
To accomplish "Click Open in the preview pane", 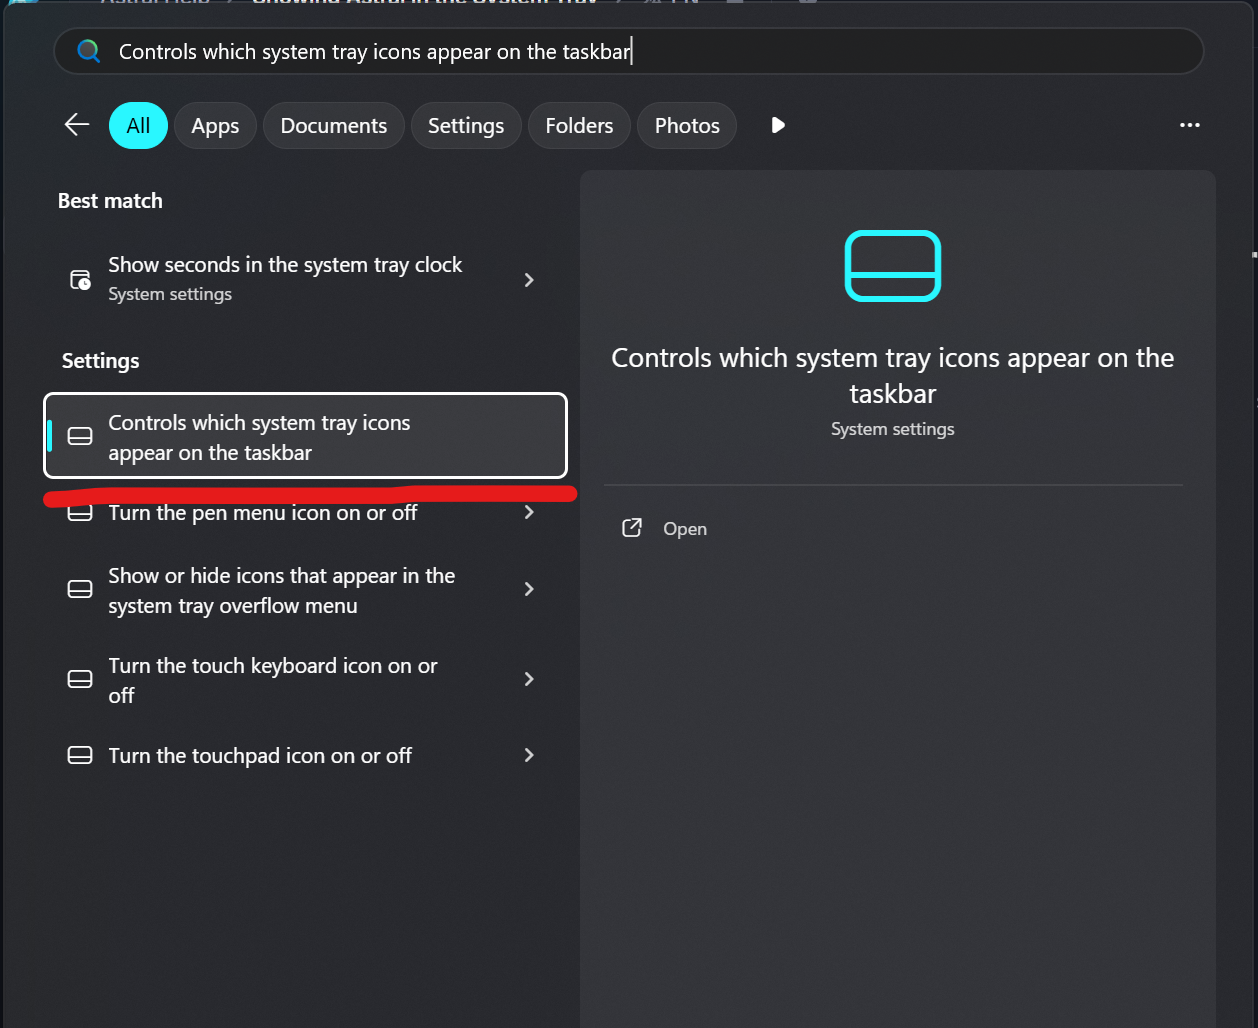I will click(x=685, y=529).
